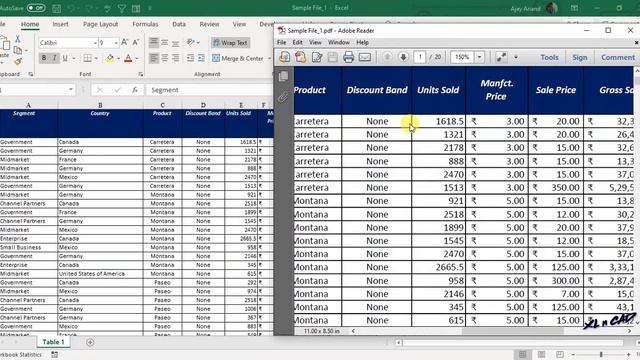
Task: Switch to Page Break Preview view in status bar
Action: coord(560,354)
